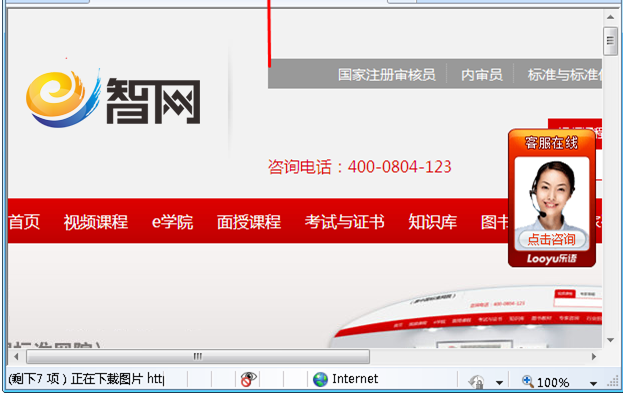The height and width of the screenshot is (393, 623).
Task: Click the vertical scrollbar down arrow
Action: (611, 340)
